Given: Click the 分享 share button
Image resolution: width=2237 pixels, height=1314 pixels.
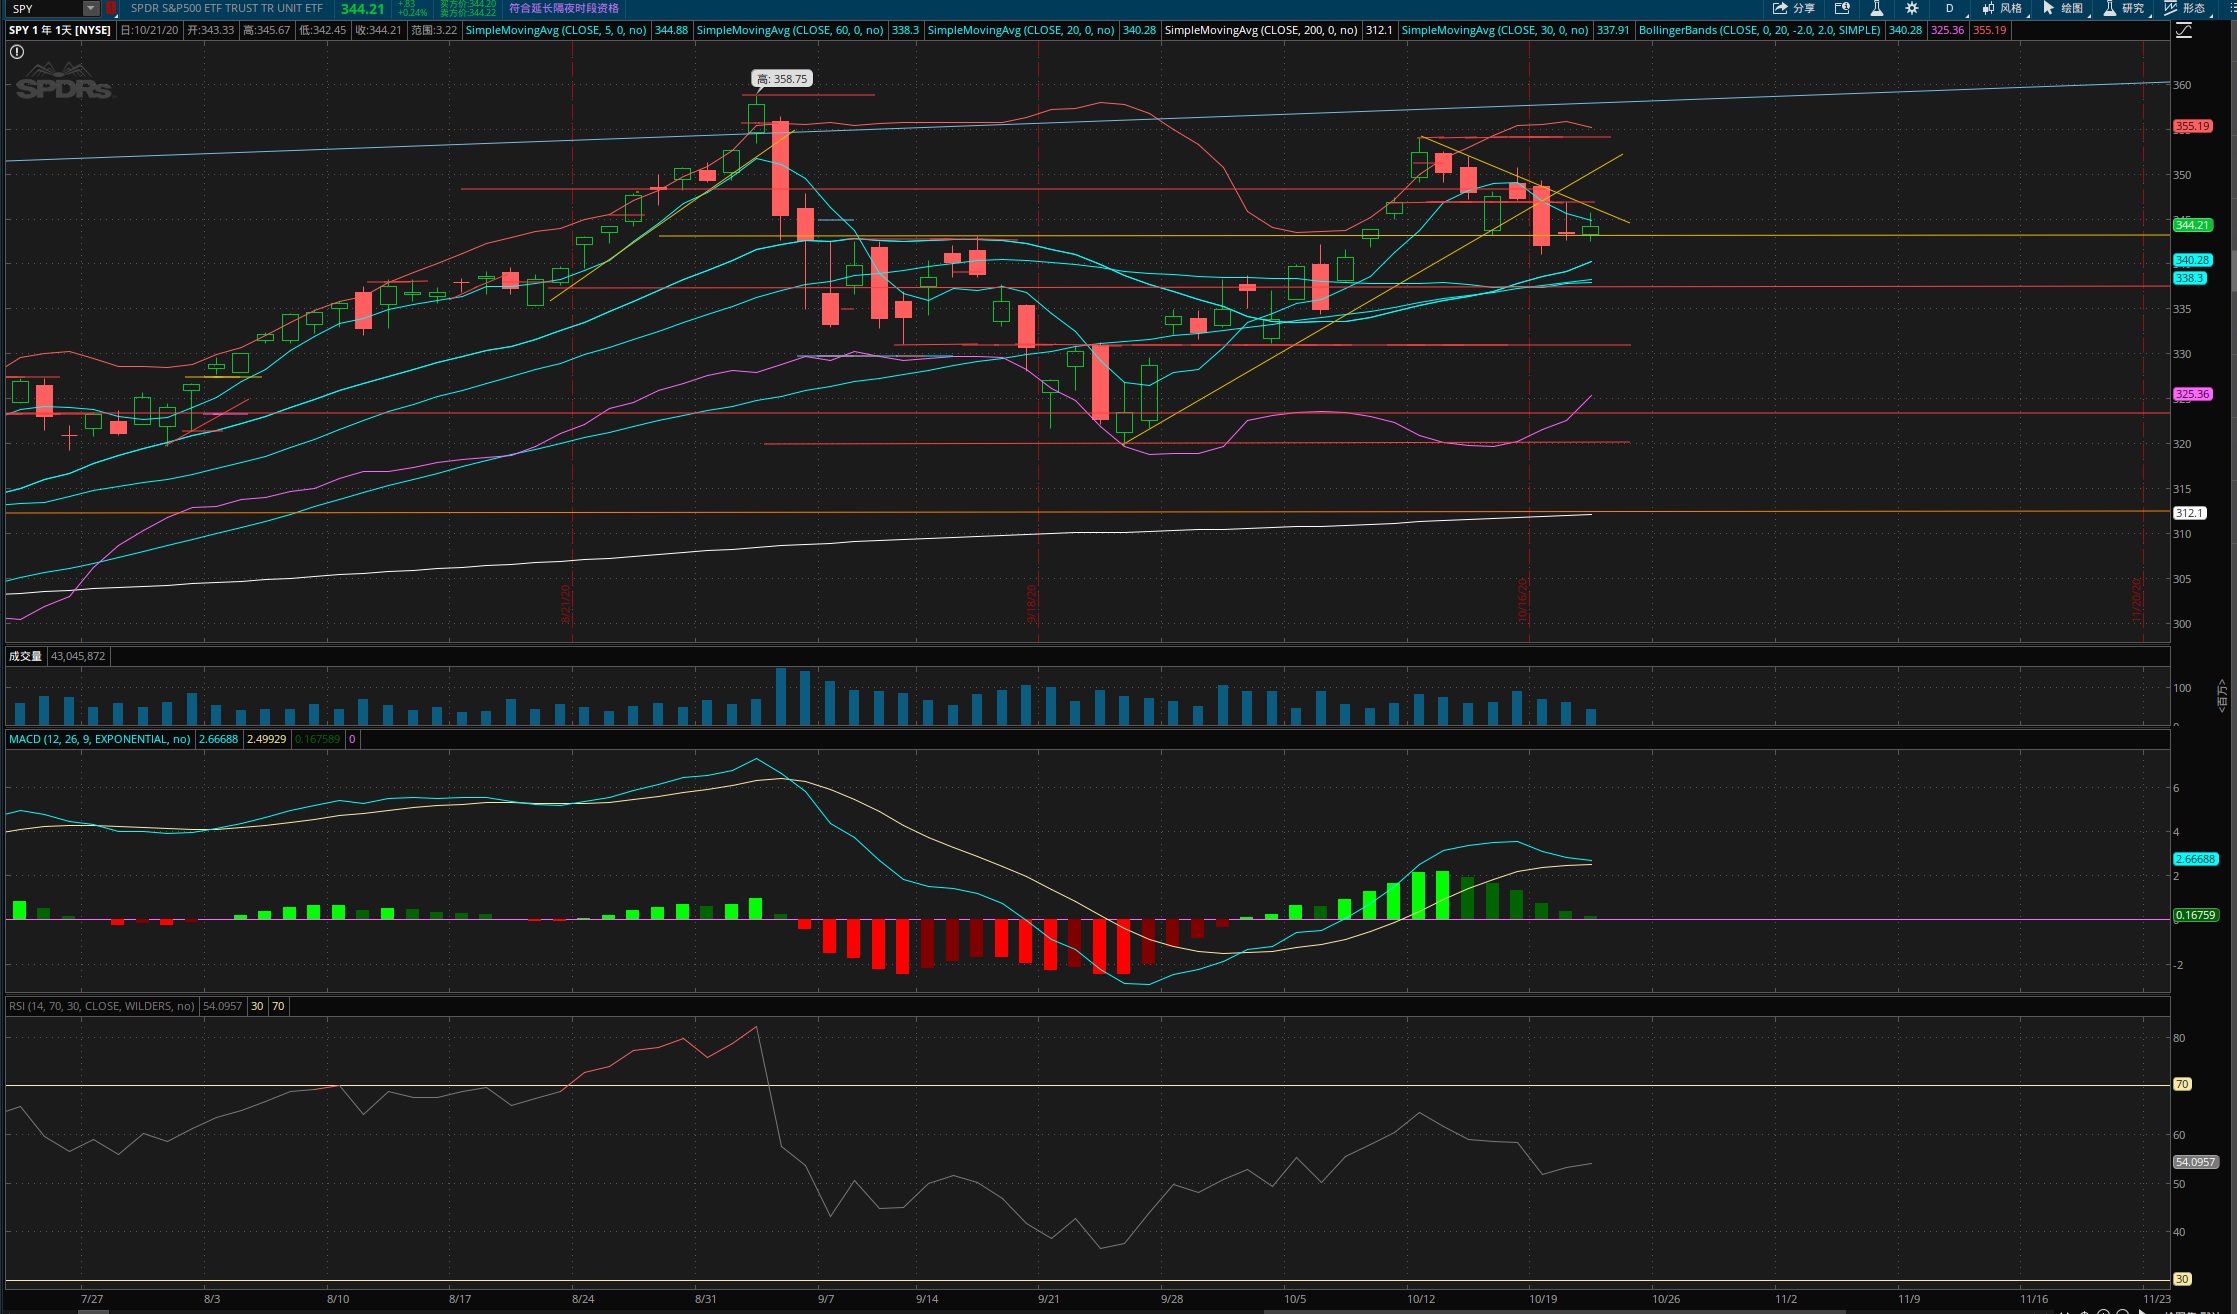Looking at the screenshot, I should pos(1794,8).
